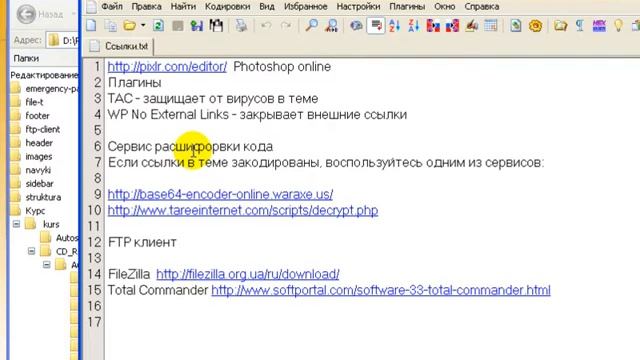
Task: Follow the tareeinternet.com decrypt.php link
Action: pyautogui.click(x=243, y=210)
